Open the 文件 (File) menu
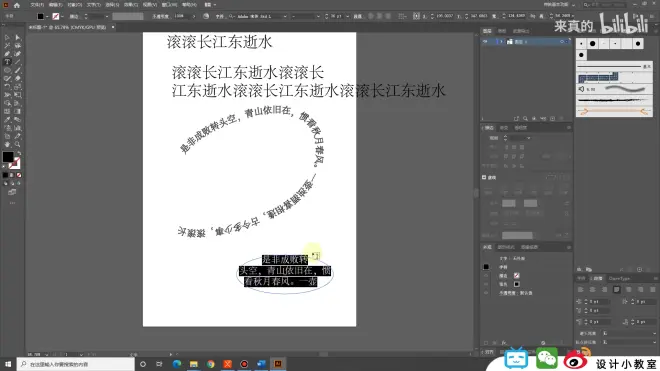The image size is (660, 371). pos(37,5)
